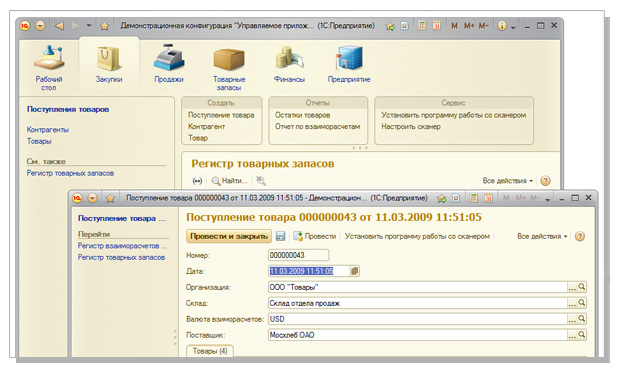619x373 pixels.
Task: Open calendar icon in main window title bar
Action: [436, 26]
